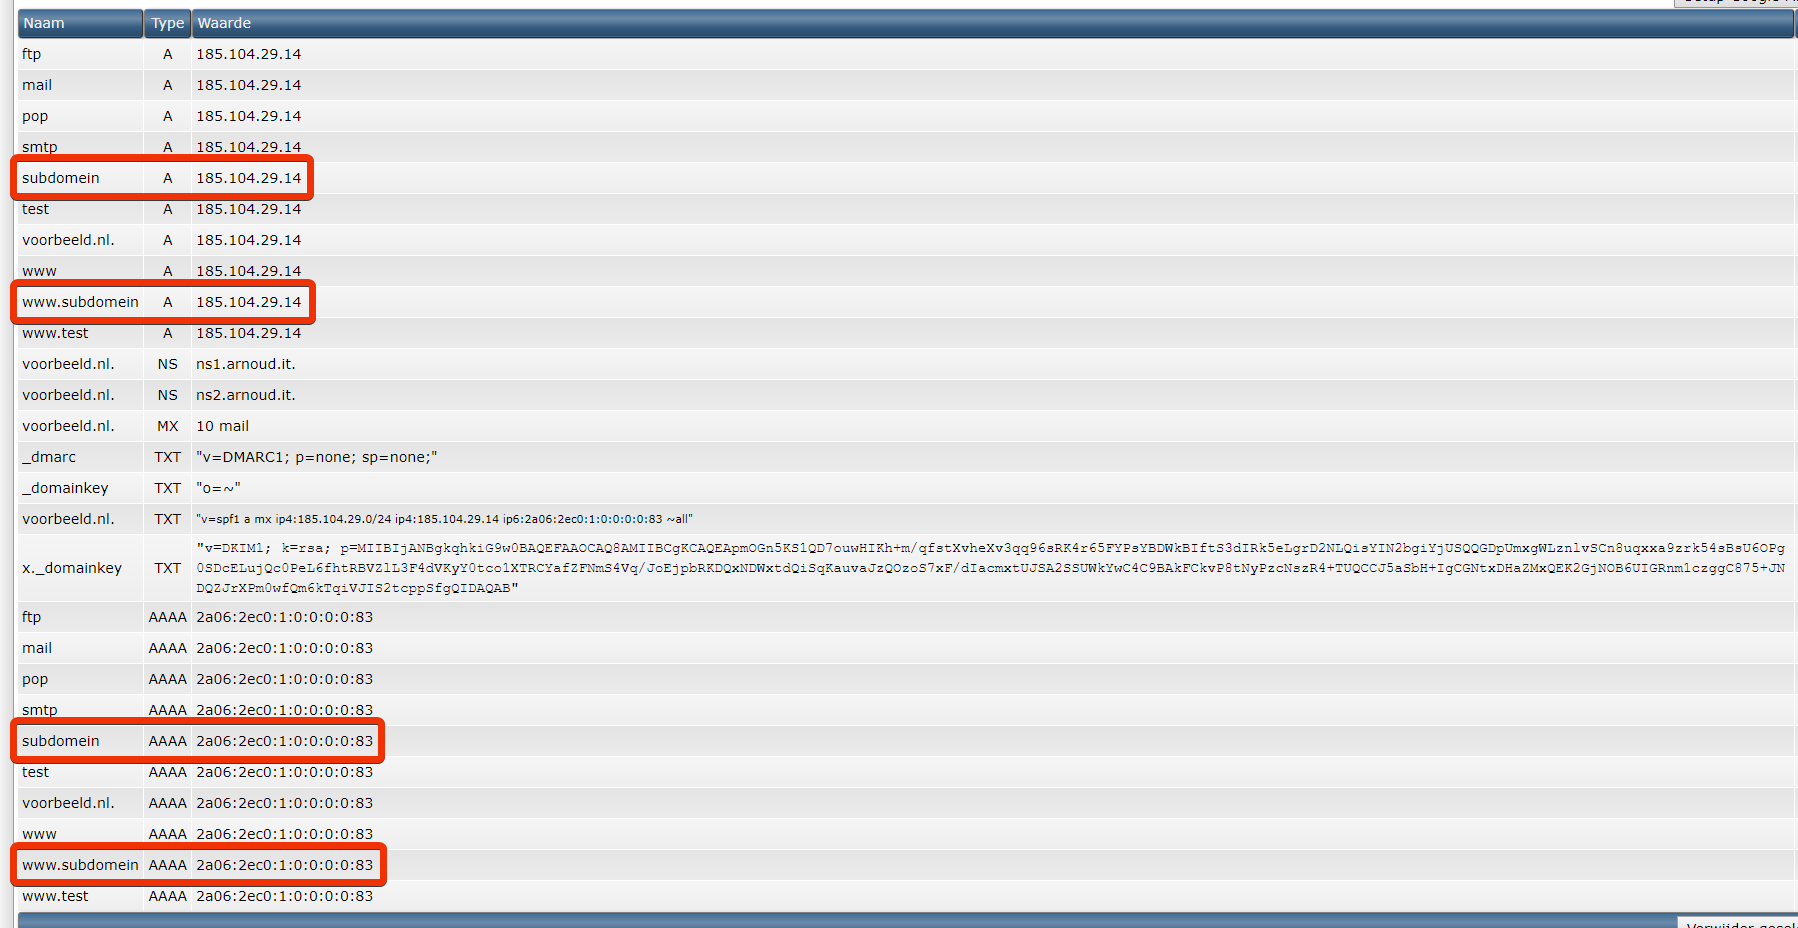The width and height of the screenshot is (1798, 928).
Task: Click the www.test AAAA record IPv6 value
Action: [284, 896]
